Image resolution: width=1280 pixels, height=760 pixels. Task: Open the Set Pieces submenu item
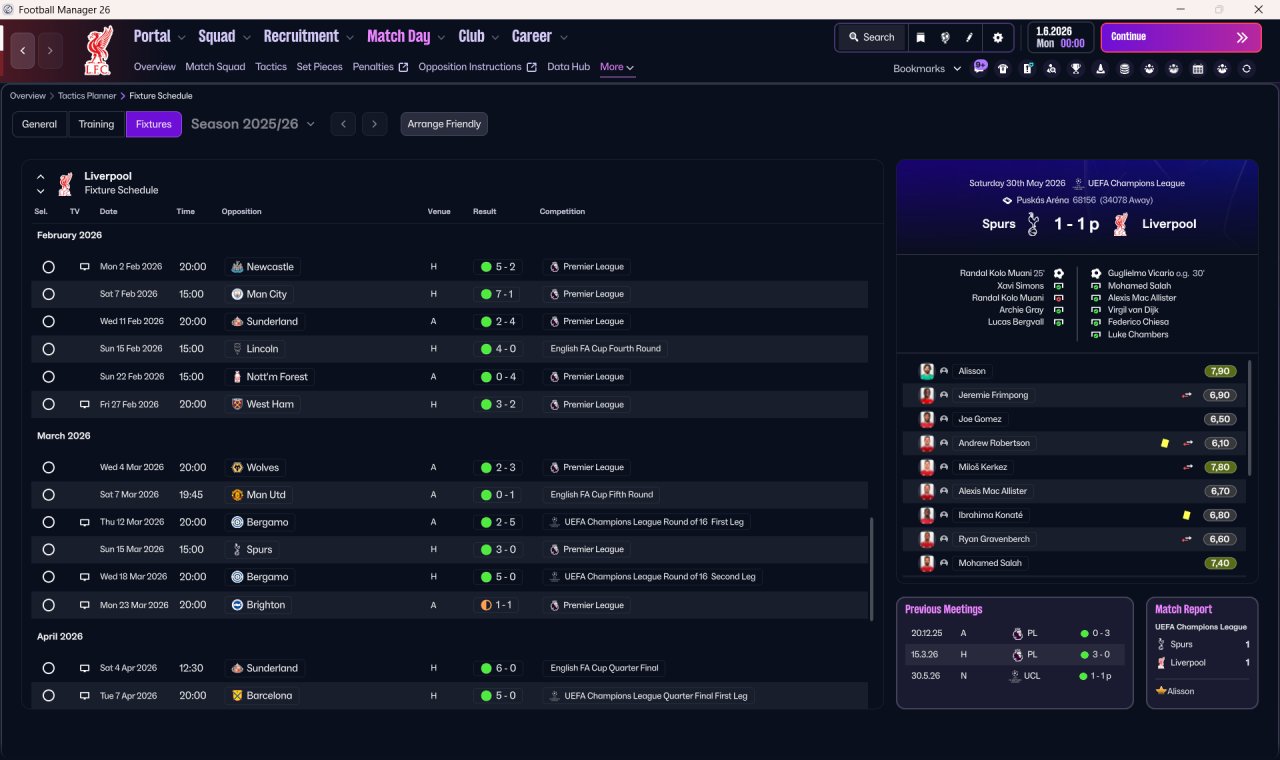click(319, 67)
